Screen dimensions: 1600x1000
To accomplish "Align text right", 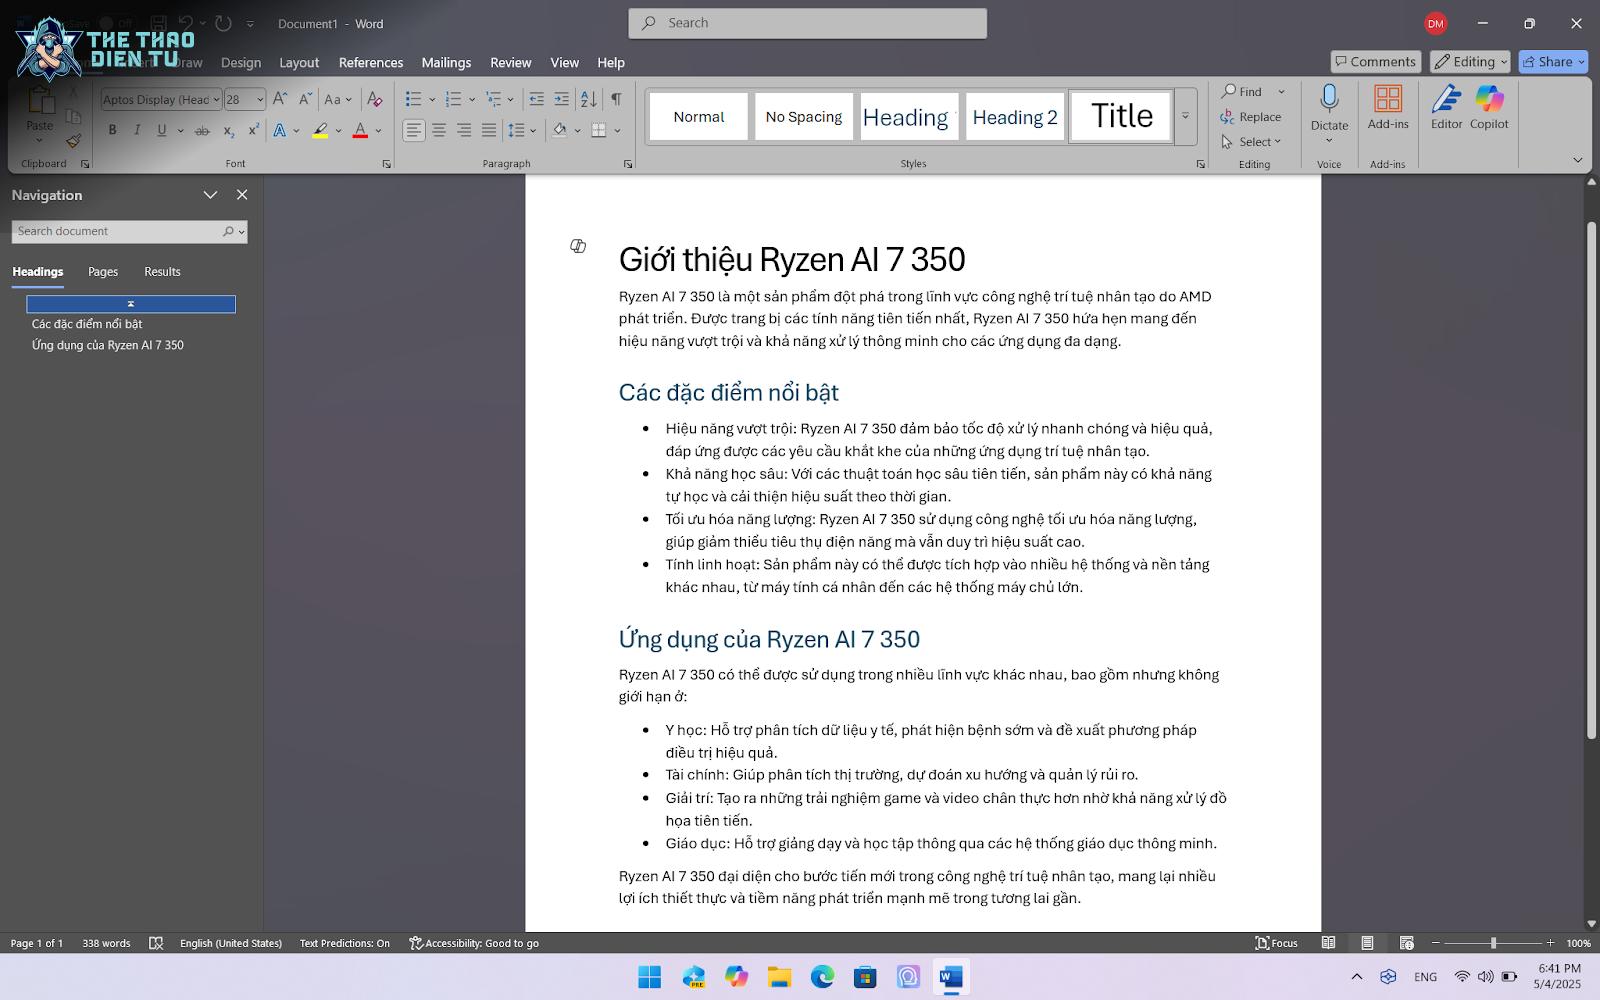I will click(464, 130).
